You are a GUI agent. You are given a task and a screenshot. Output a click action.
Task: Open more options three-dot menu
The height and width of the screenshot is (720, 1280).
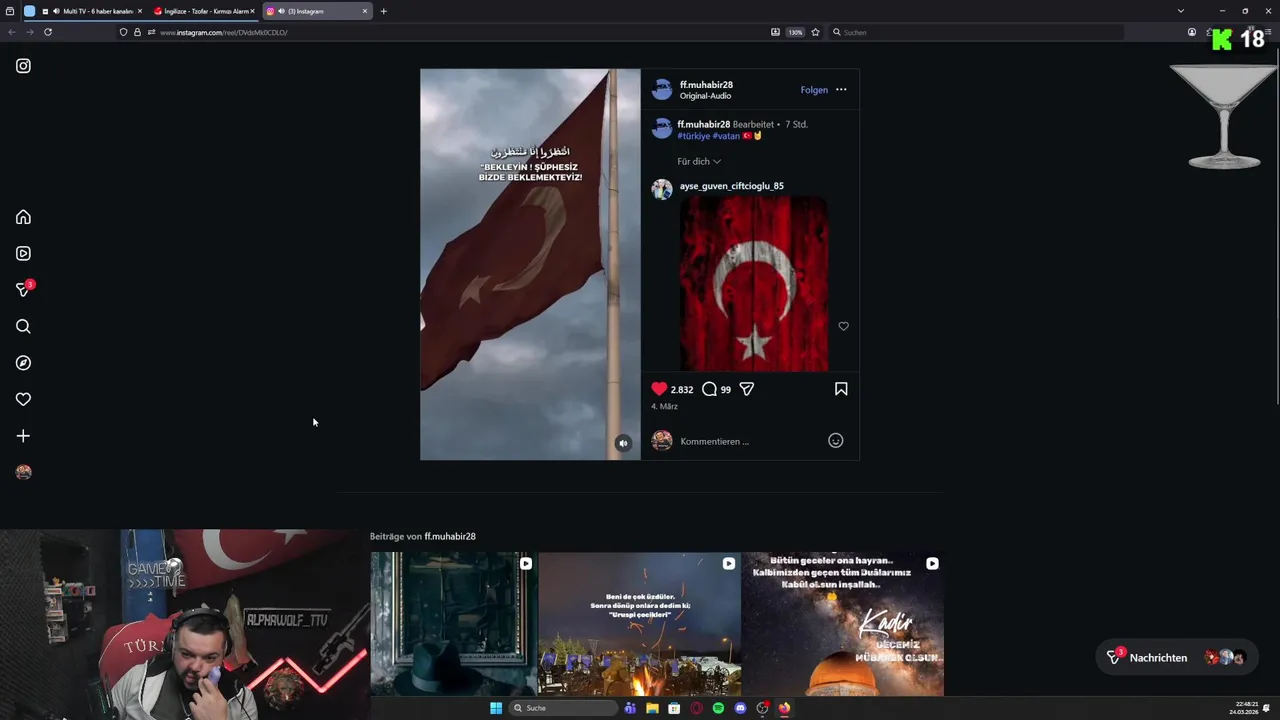pyautogui.click(x=841, y=90)
